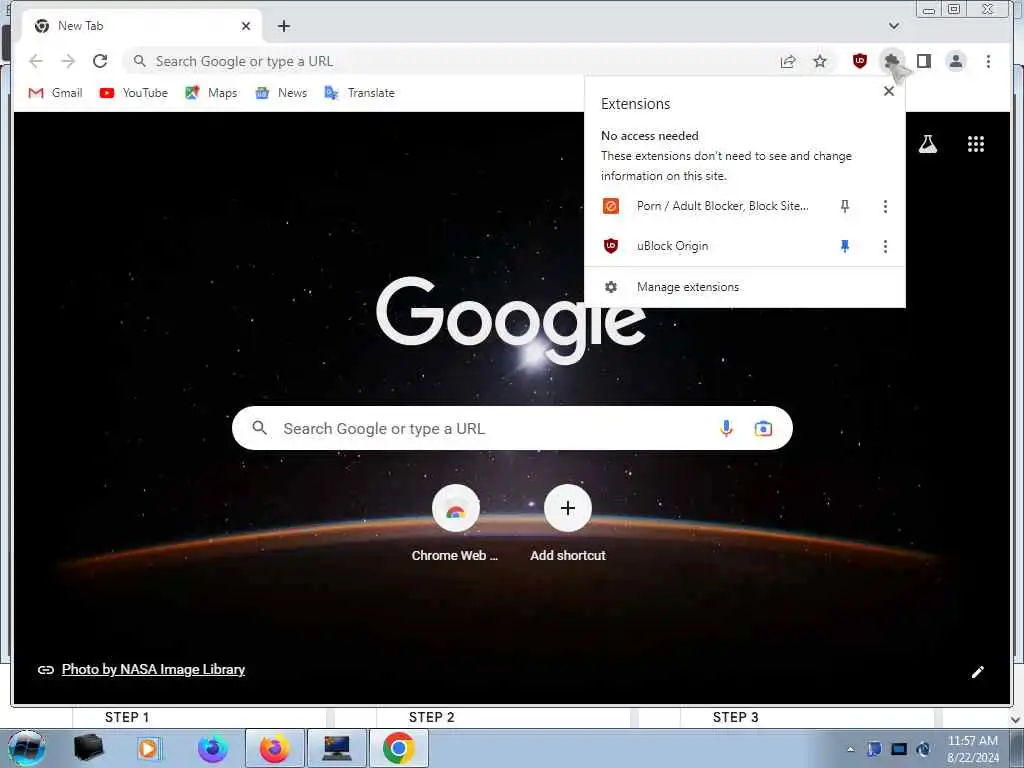Open the profile avatar icon
The image size is (1024, 768).
coord(956,61)
